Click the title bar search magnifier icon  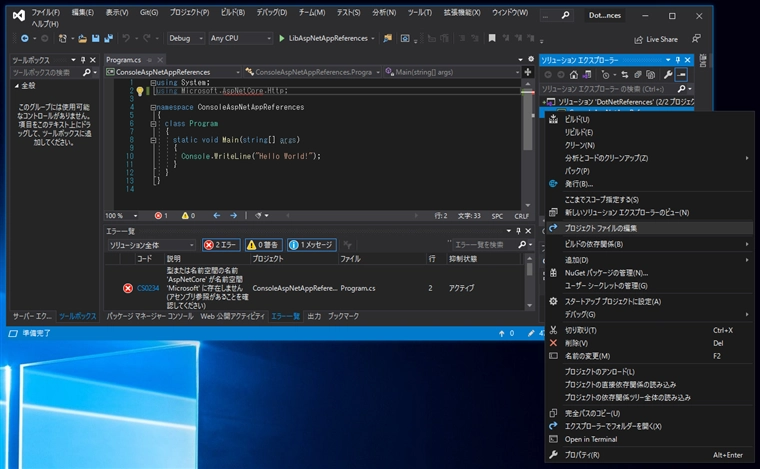point(565,16)
